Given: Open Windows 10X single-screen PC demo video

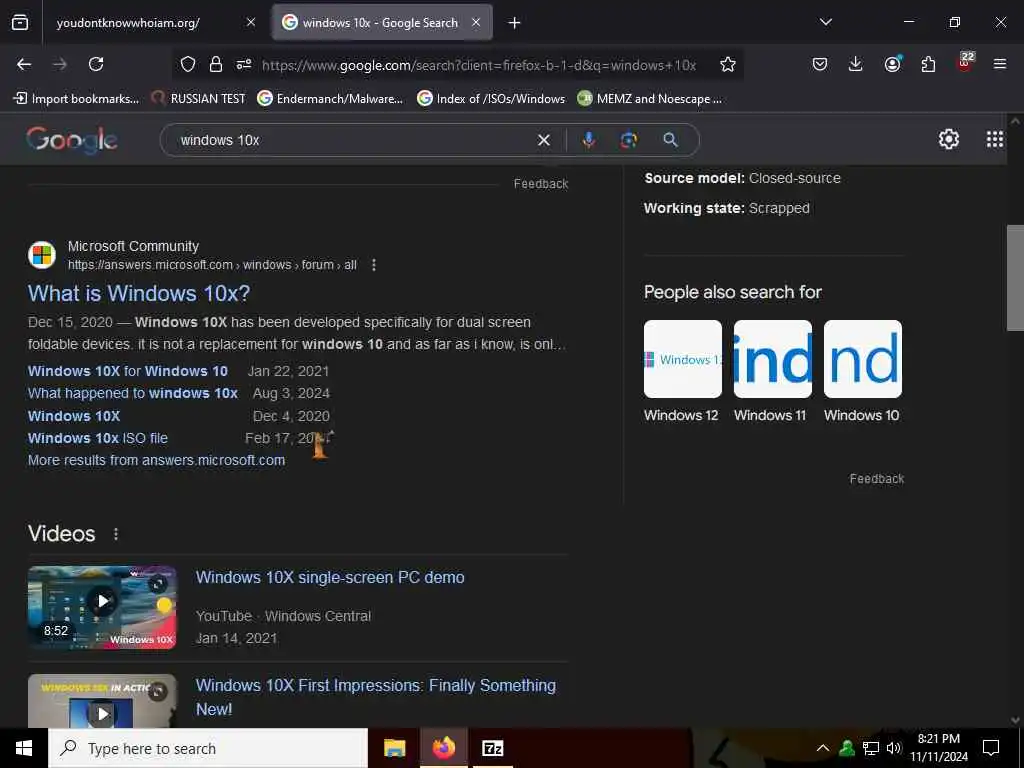Looking at the screenshot, I should (330, 577).
